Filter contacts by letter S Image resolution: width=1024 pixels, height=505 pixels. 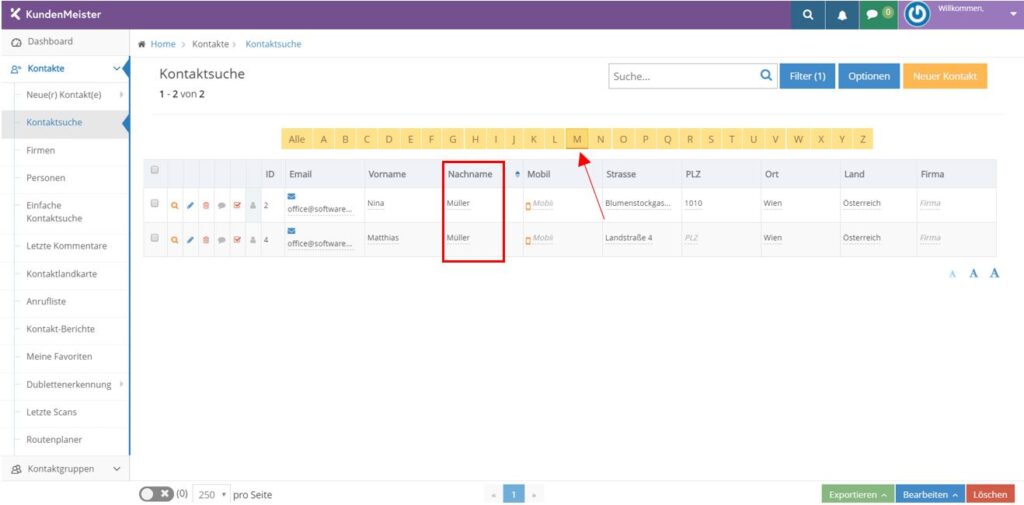pyautogui.click(x=710, y=139)
